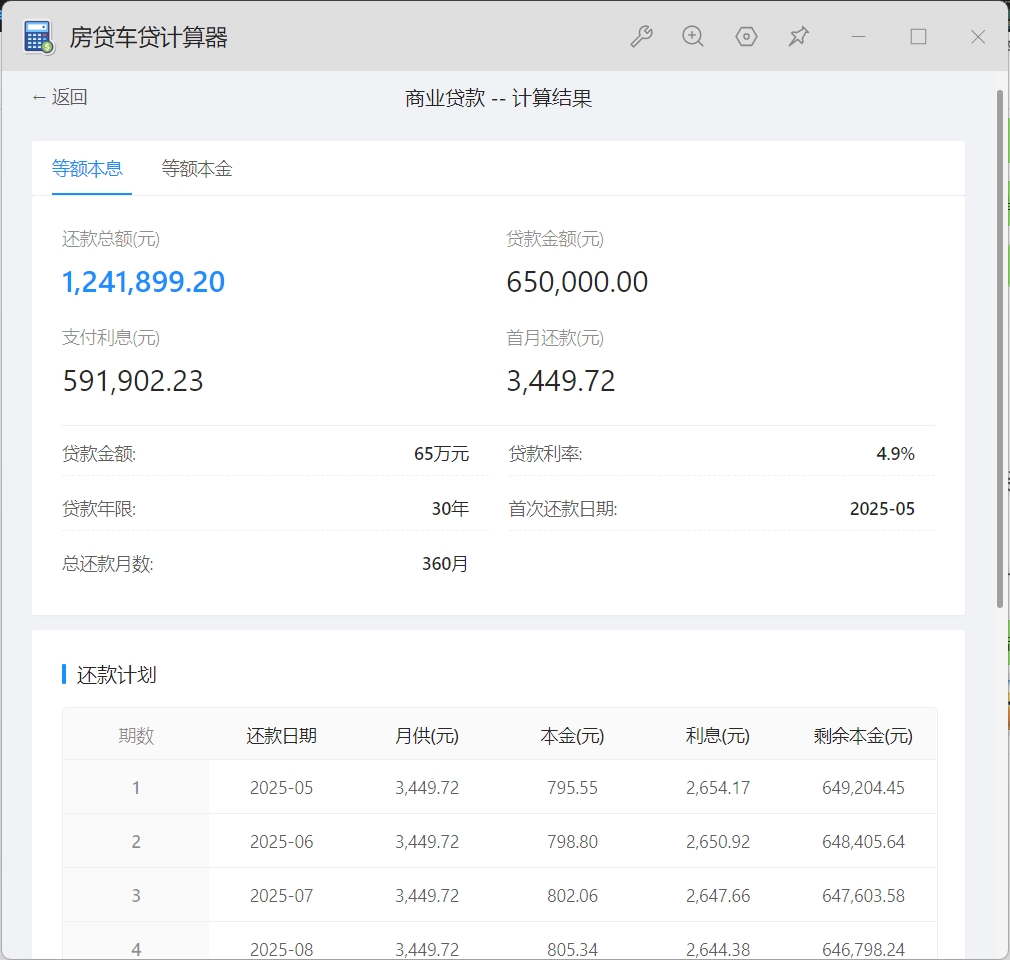This screenshot has width=1010, height=960.
Task: Pin the window with the pin icon
Action: (799, 37)
